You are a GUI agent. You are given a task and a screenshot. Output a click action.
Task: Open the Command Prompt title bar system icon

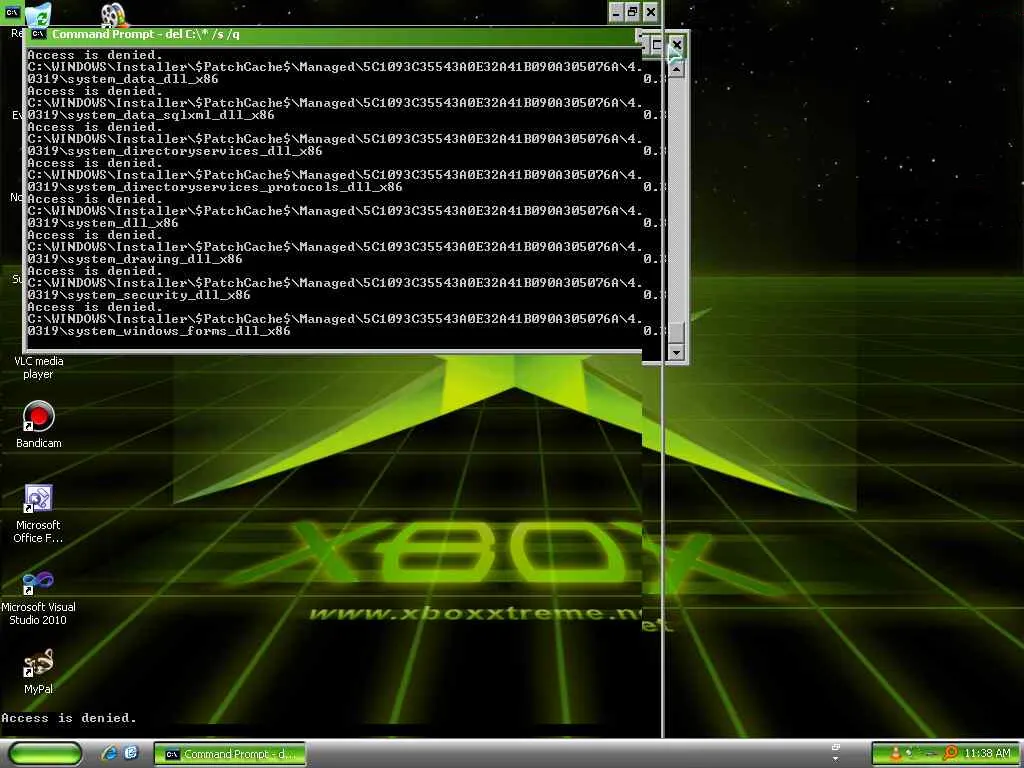(x=39, y=34)
